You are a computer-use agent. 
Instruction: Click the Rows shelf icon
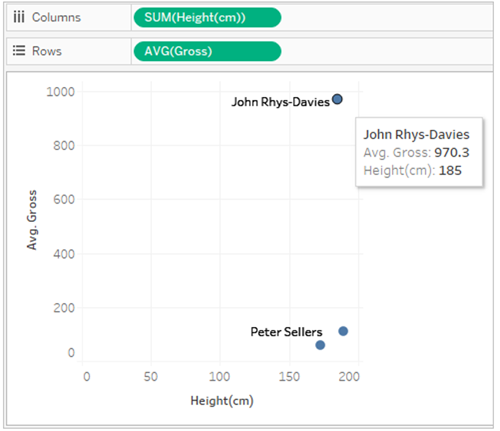[x=19, y=51]
